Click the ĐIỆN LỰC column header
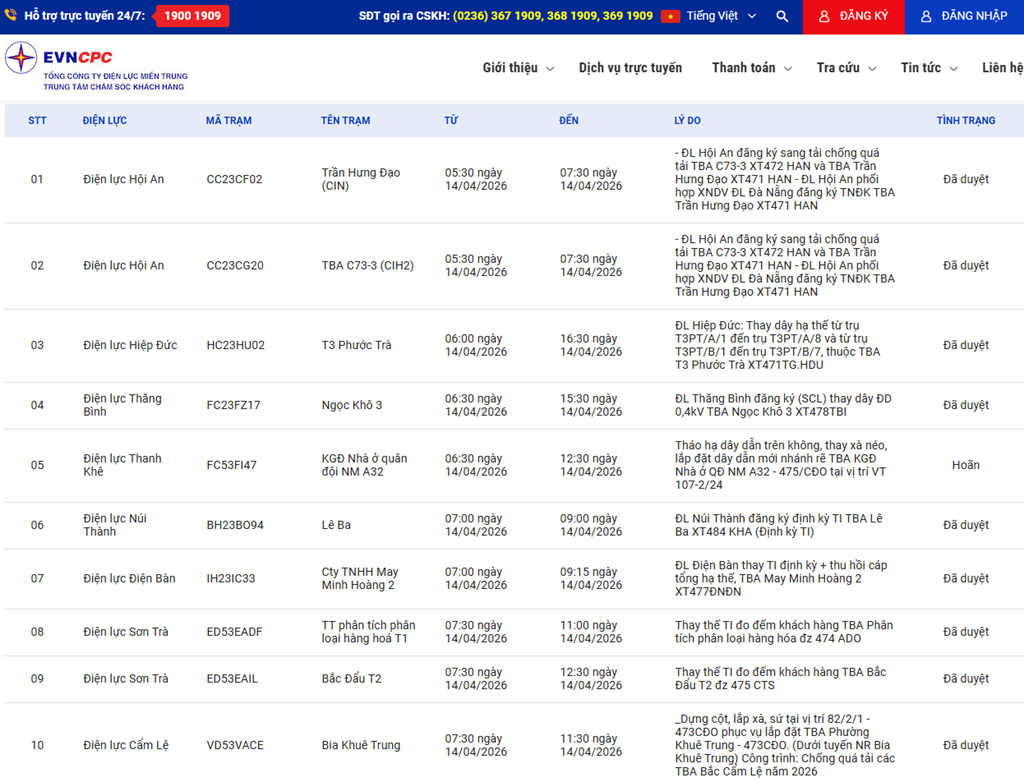The width and height of the screenshot is (1024, 782). [104, 121]
